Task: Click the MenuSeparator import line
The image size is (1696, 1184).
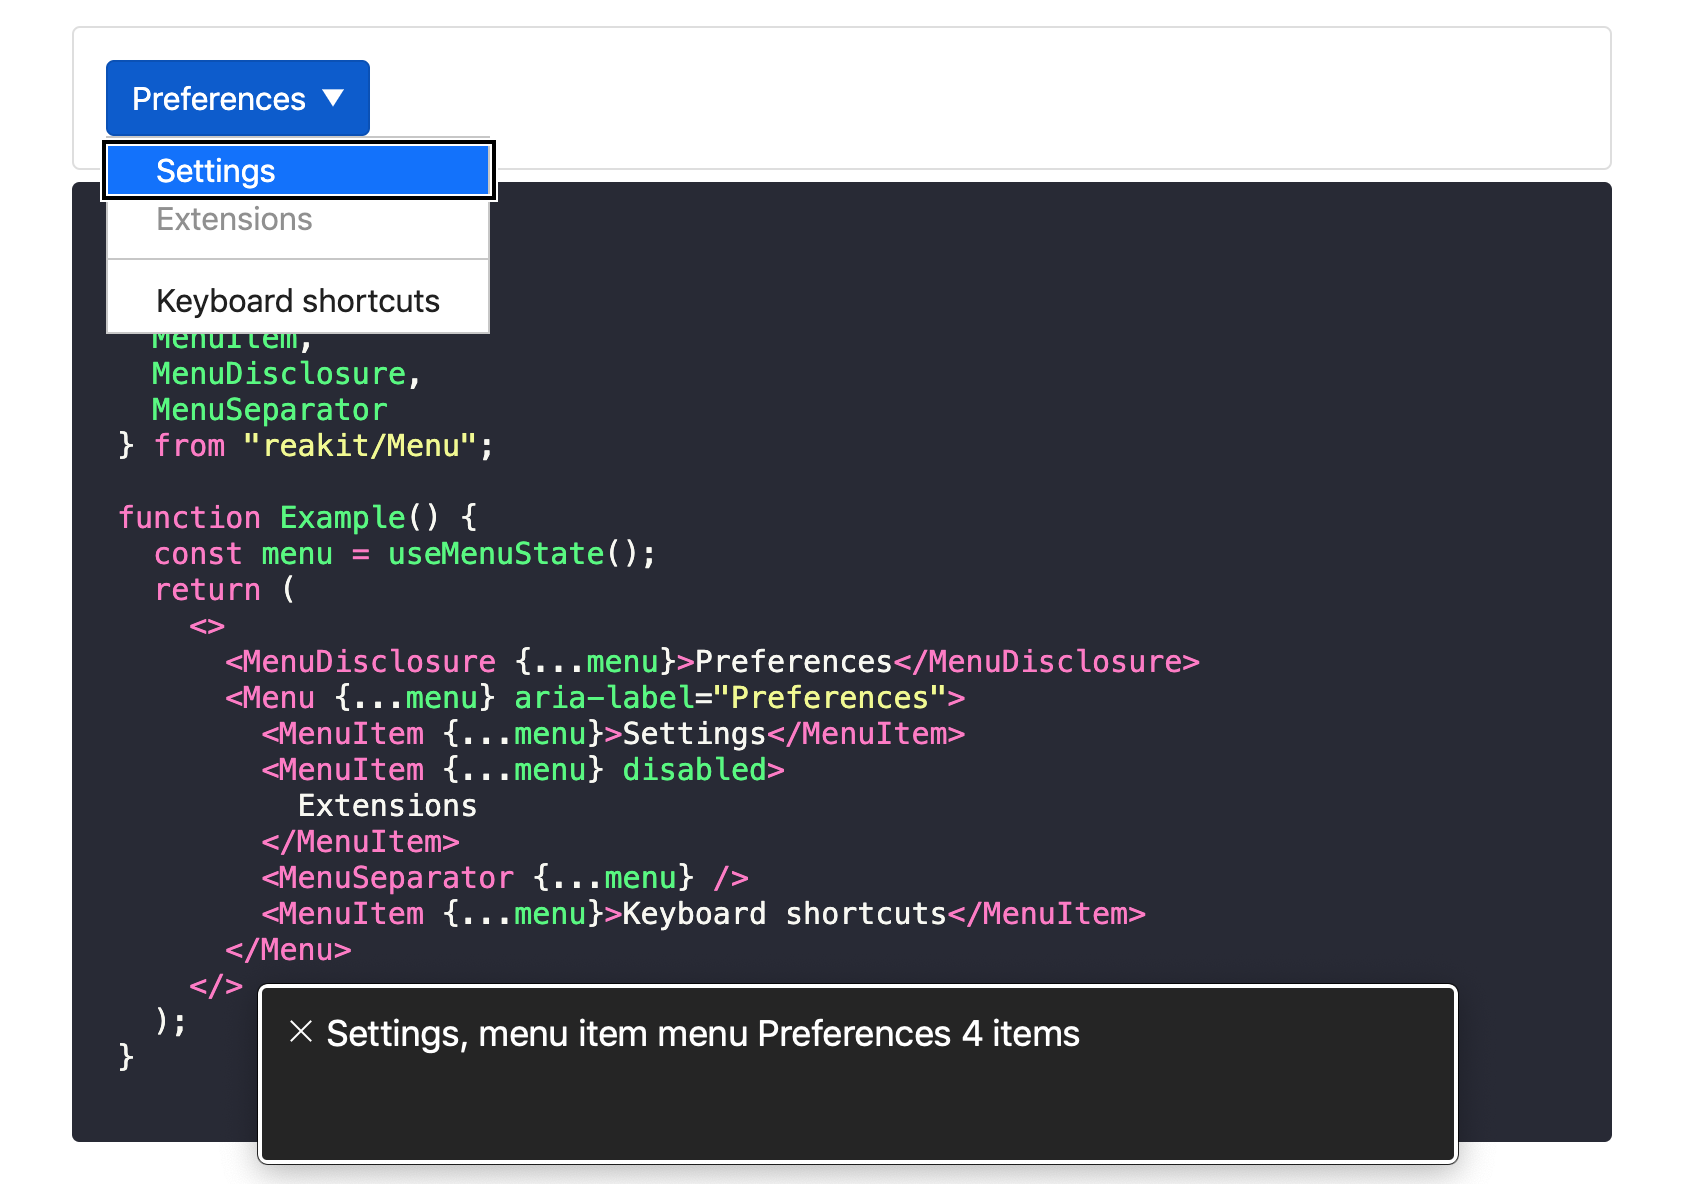Action: tap(270, 410)
